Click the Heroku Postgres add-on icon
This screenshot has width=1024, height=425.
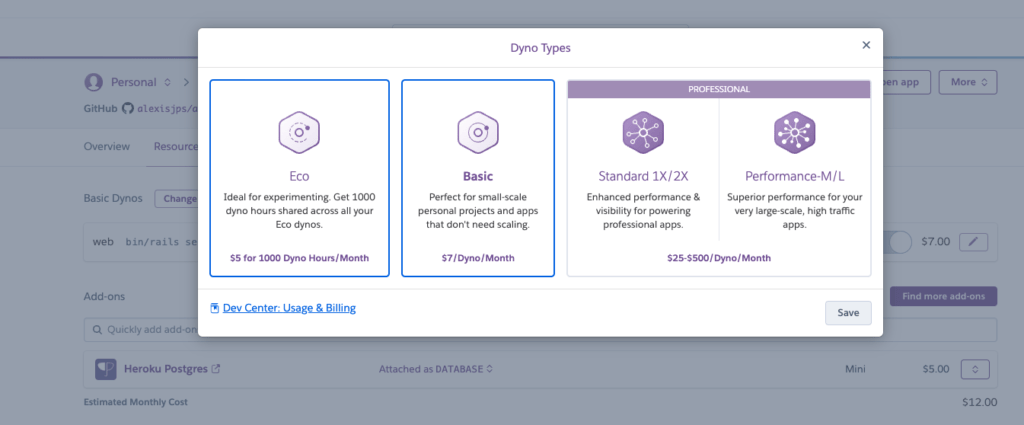(106, 369)
